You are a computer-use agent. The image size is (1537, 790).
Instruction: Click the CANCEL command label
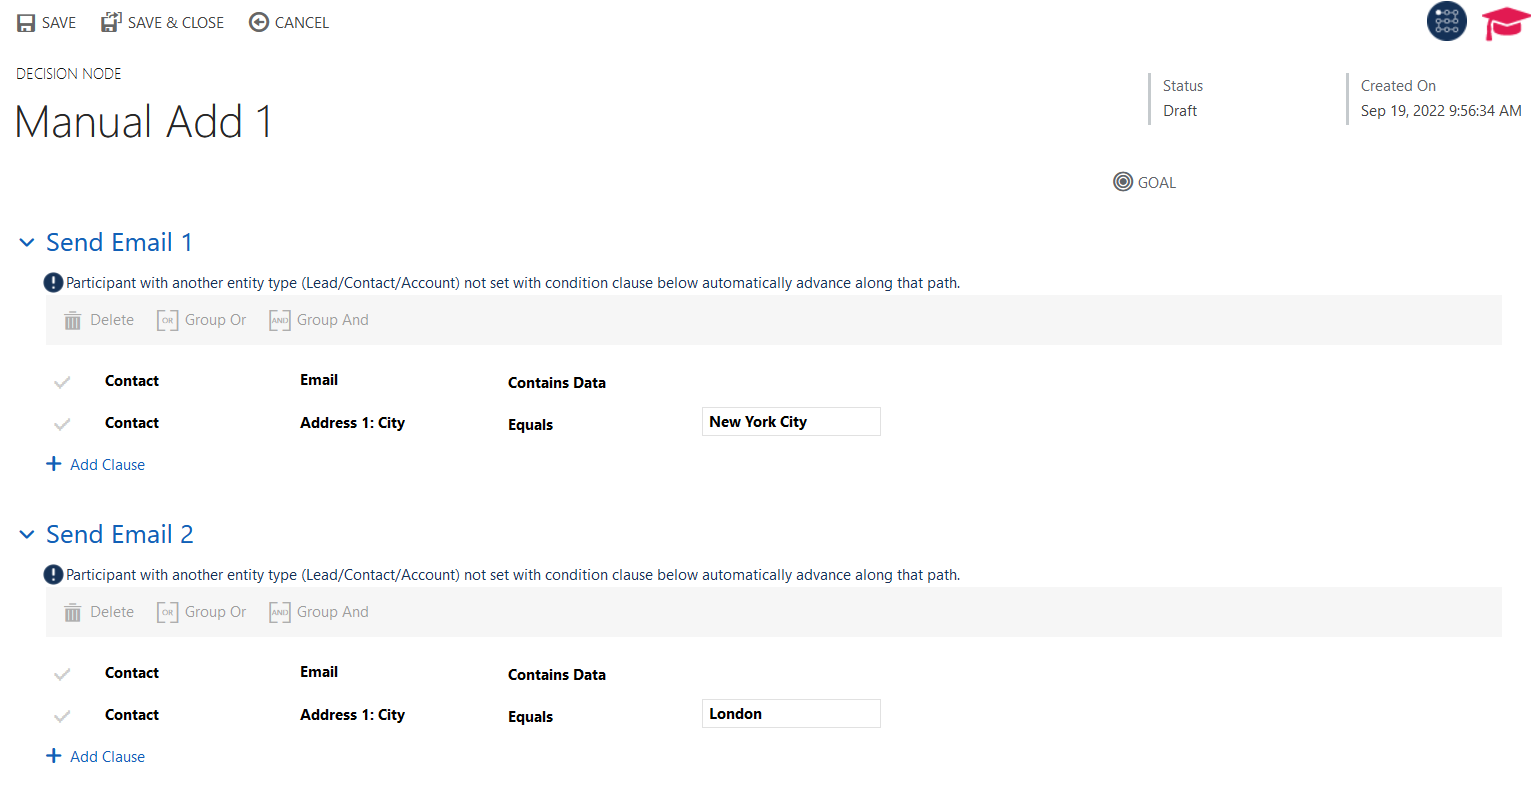pos(302,23)
